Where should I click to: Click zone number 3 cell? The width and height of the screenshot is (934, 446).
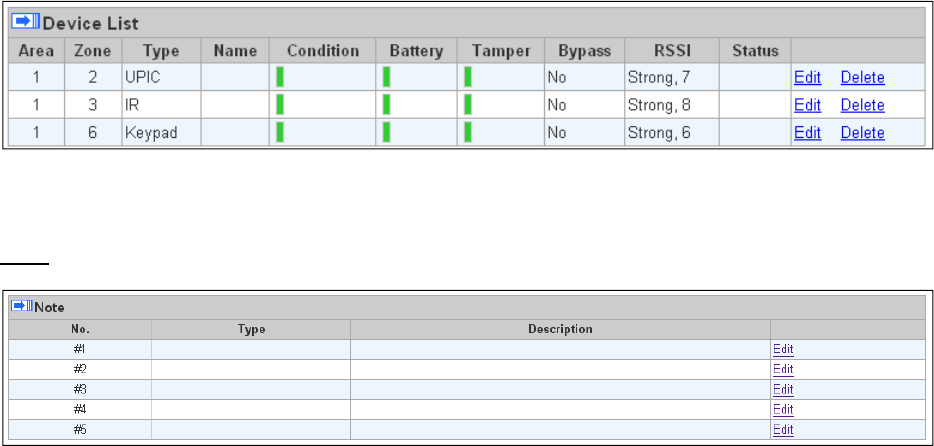click(93, 105)
